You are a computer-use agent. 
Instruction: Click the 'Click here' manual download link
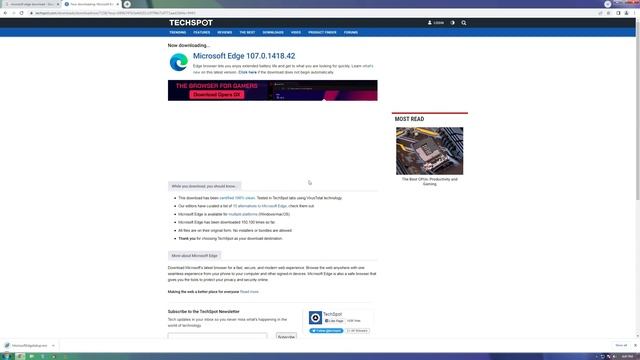click(247, 72)
